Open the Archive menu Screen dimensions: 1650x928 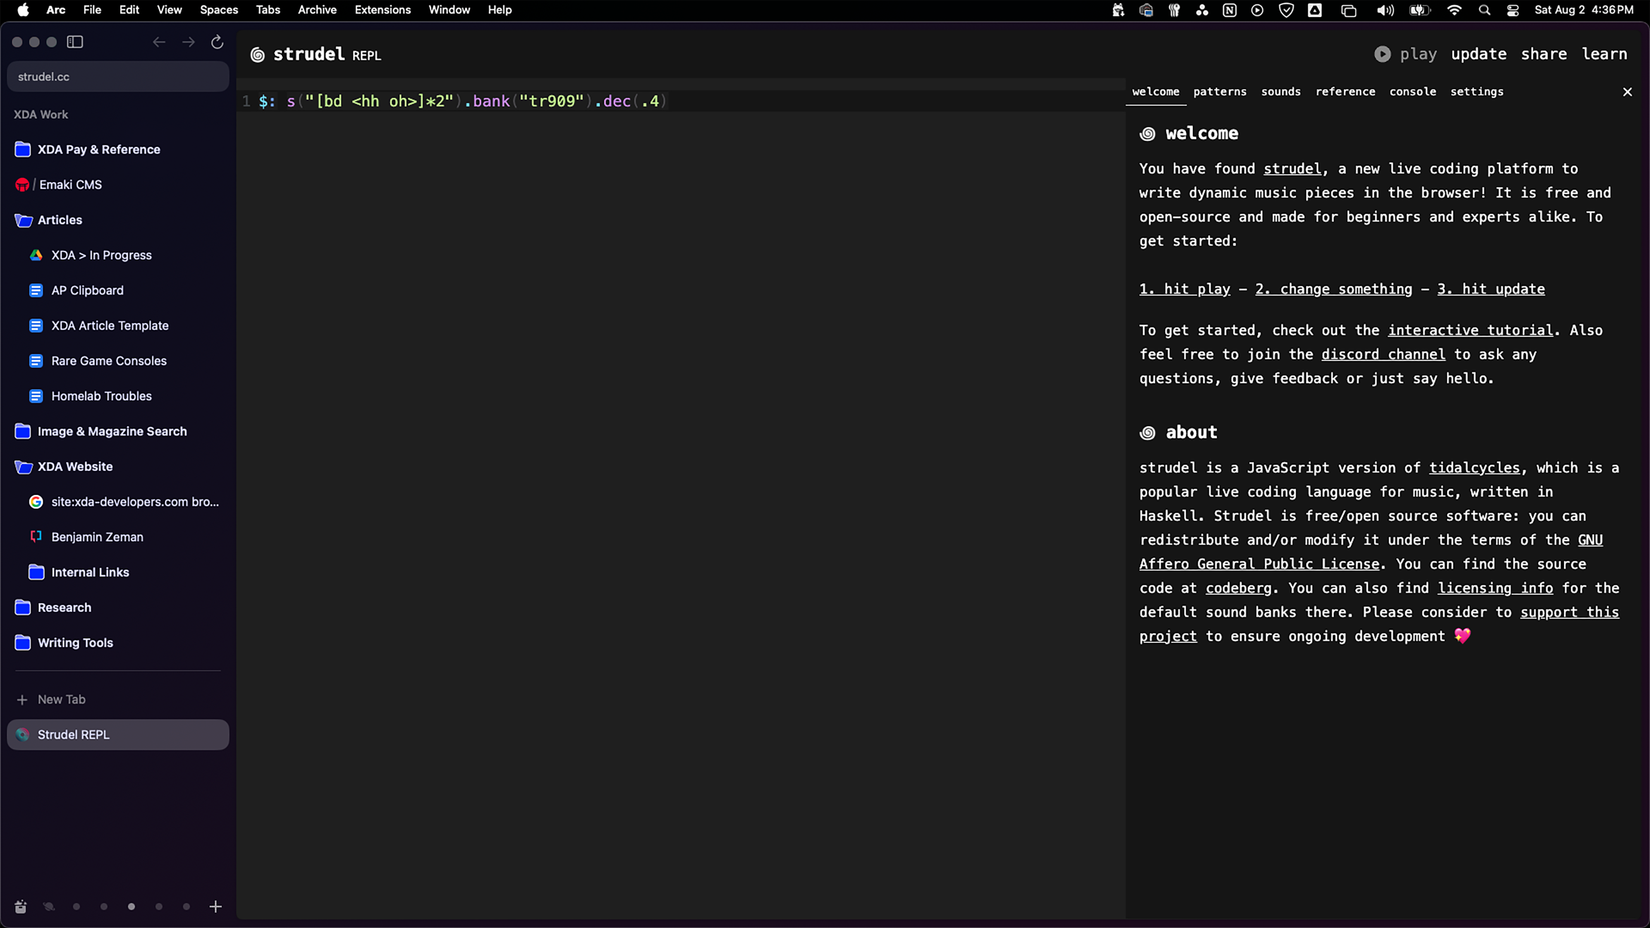pos(317,10)
